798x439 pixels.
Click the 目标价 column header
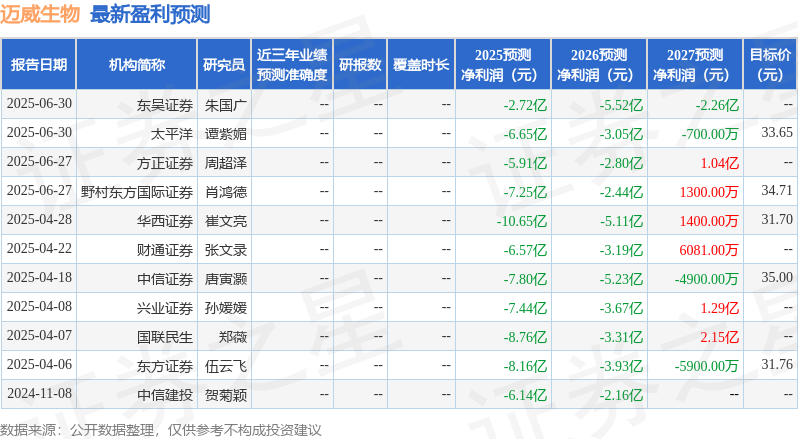(x=770, y=65)
